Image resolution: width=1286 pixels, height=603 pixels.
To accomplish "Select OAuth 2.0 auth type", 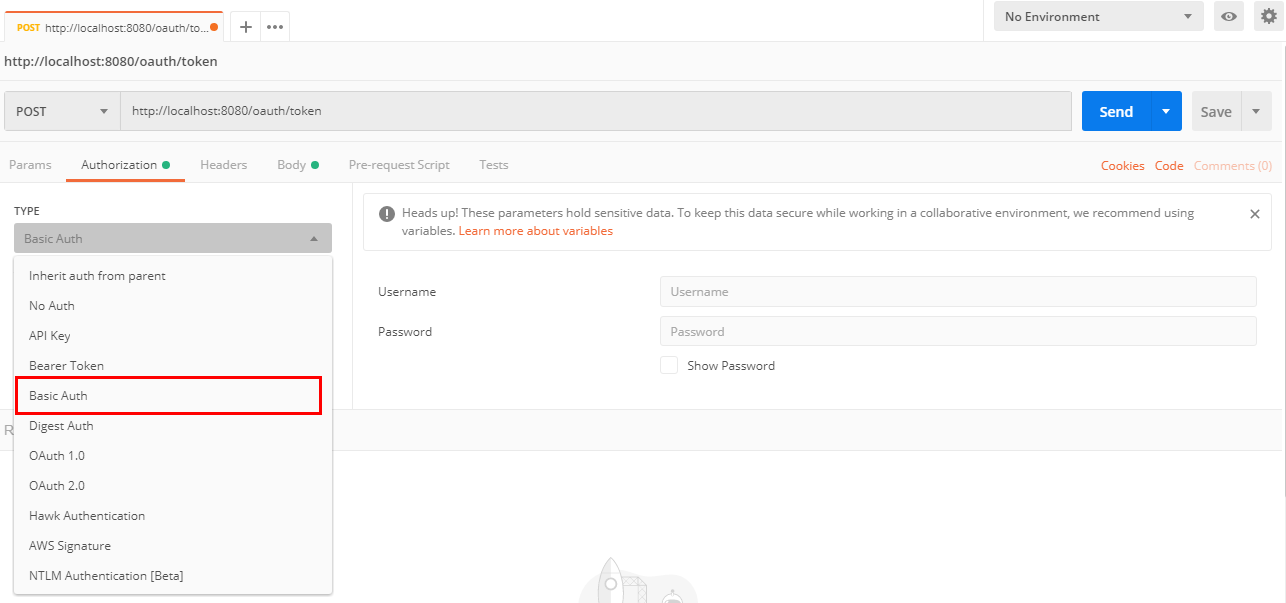I will point(173,485).
